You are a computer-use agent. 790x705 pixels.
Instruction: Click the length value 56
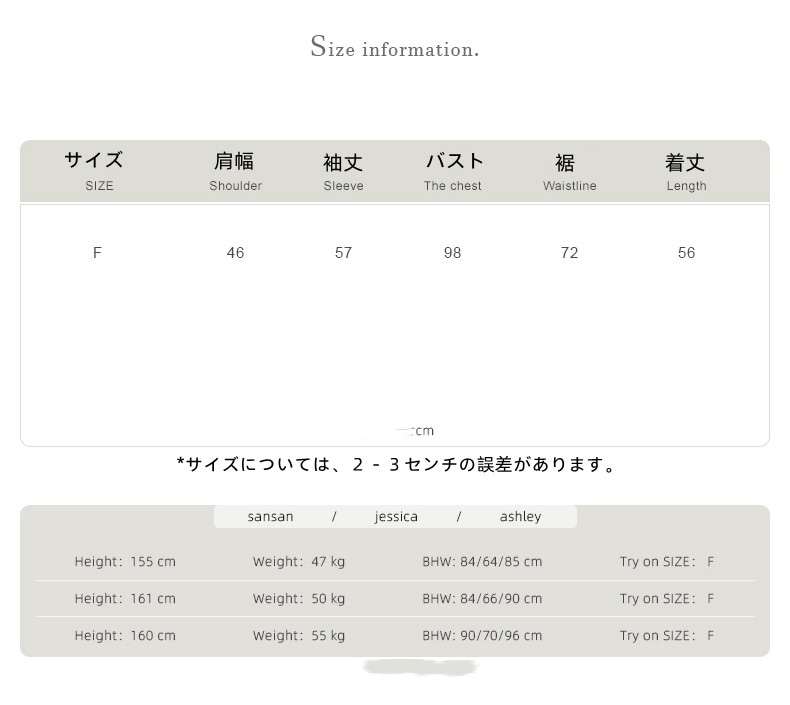(686, 253)
